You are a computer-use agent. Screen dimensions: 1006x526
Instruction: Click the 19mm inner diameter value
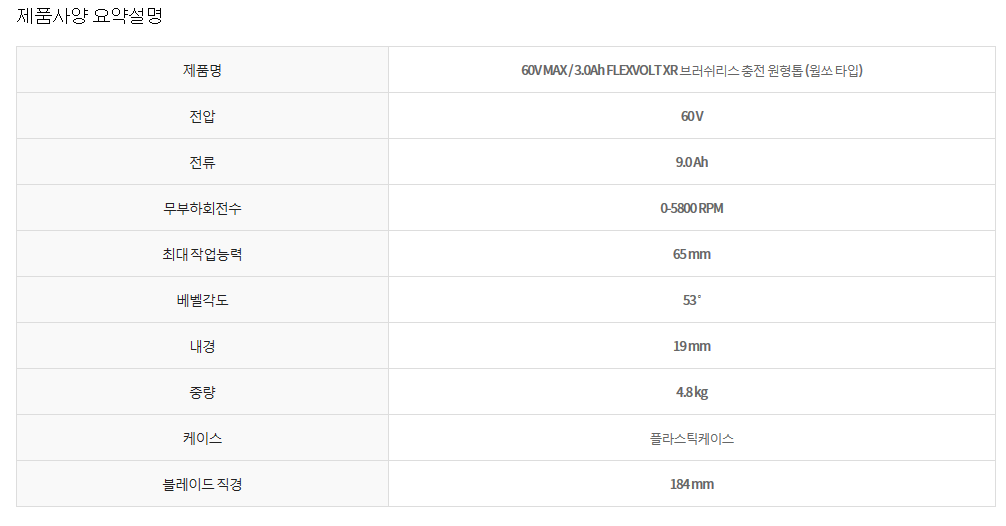click(x=691, y=346)
